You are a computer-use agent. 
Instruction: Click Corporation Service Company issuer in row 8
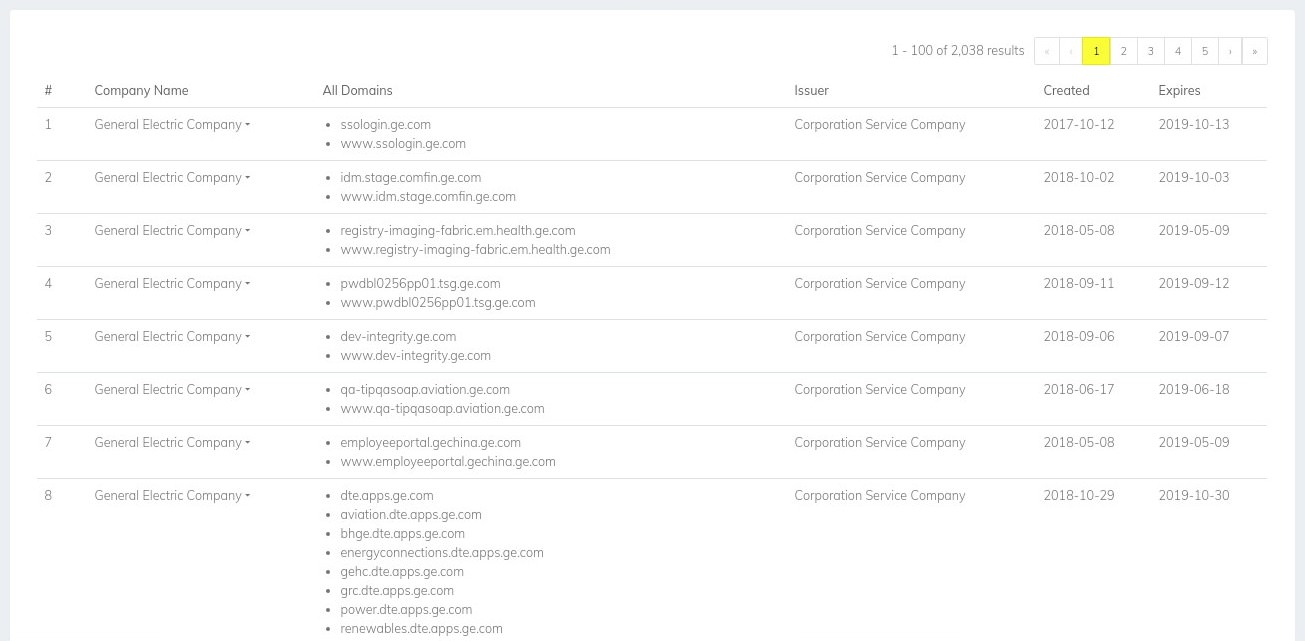point(880,496)
